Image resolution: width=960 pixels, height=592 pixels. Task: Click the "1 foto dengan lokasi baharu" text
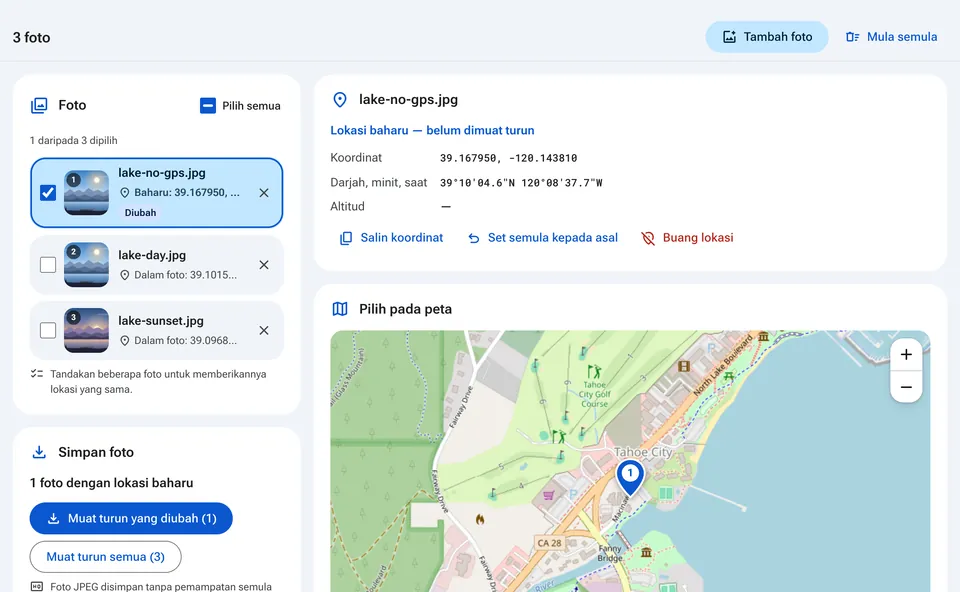click(111, 483)
